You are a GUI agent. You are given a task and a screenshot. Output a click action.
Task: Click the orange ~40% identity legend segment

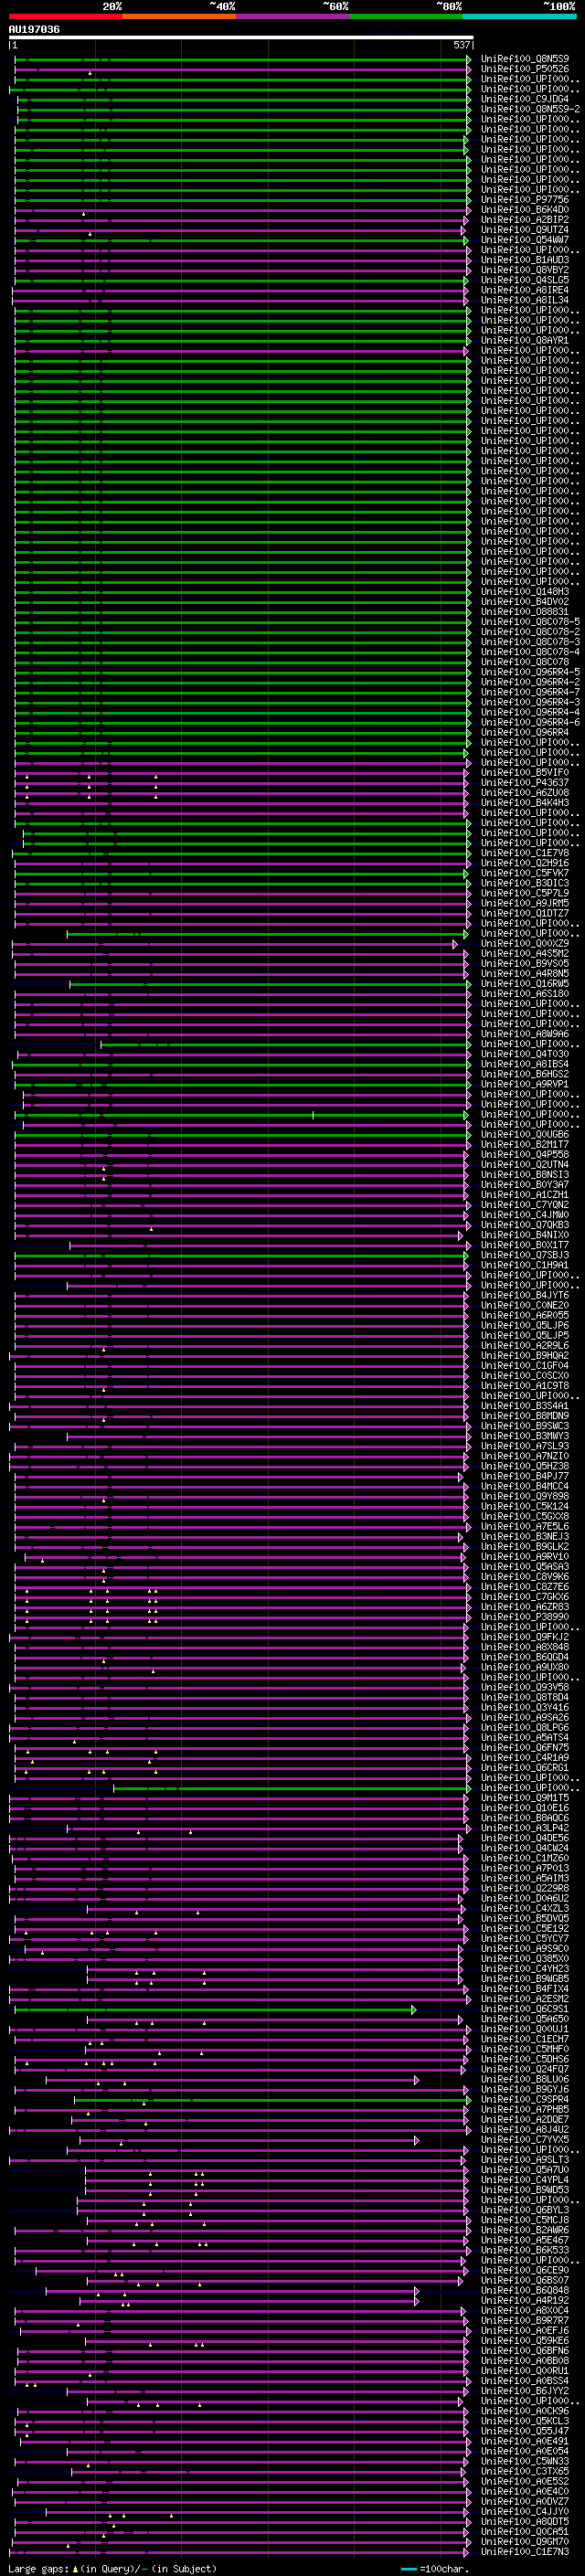click(179, 16)
